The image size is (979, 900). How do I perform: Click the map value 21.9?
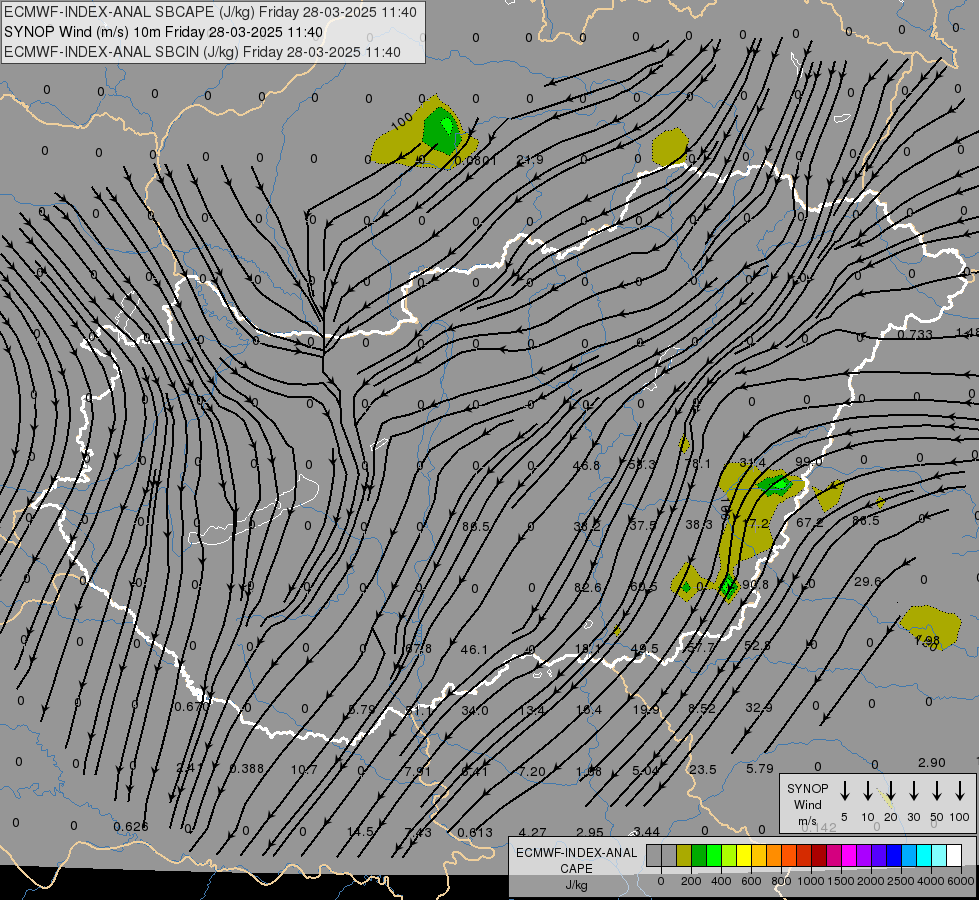click(529, 160)
